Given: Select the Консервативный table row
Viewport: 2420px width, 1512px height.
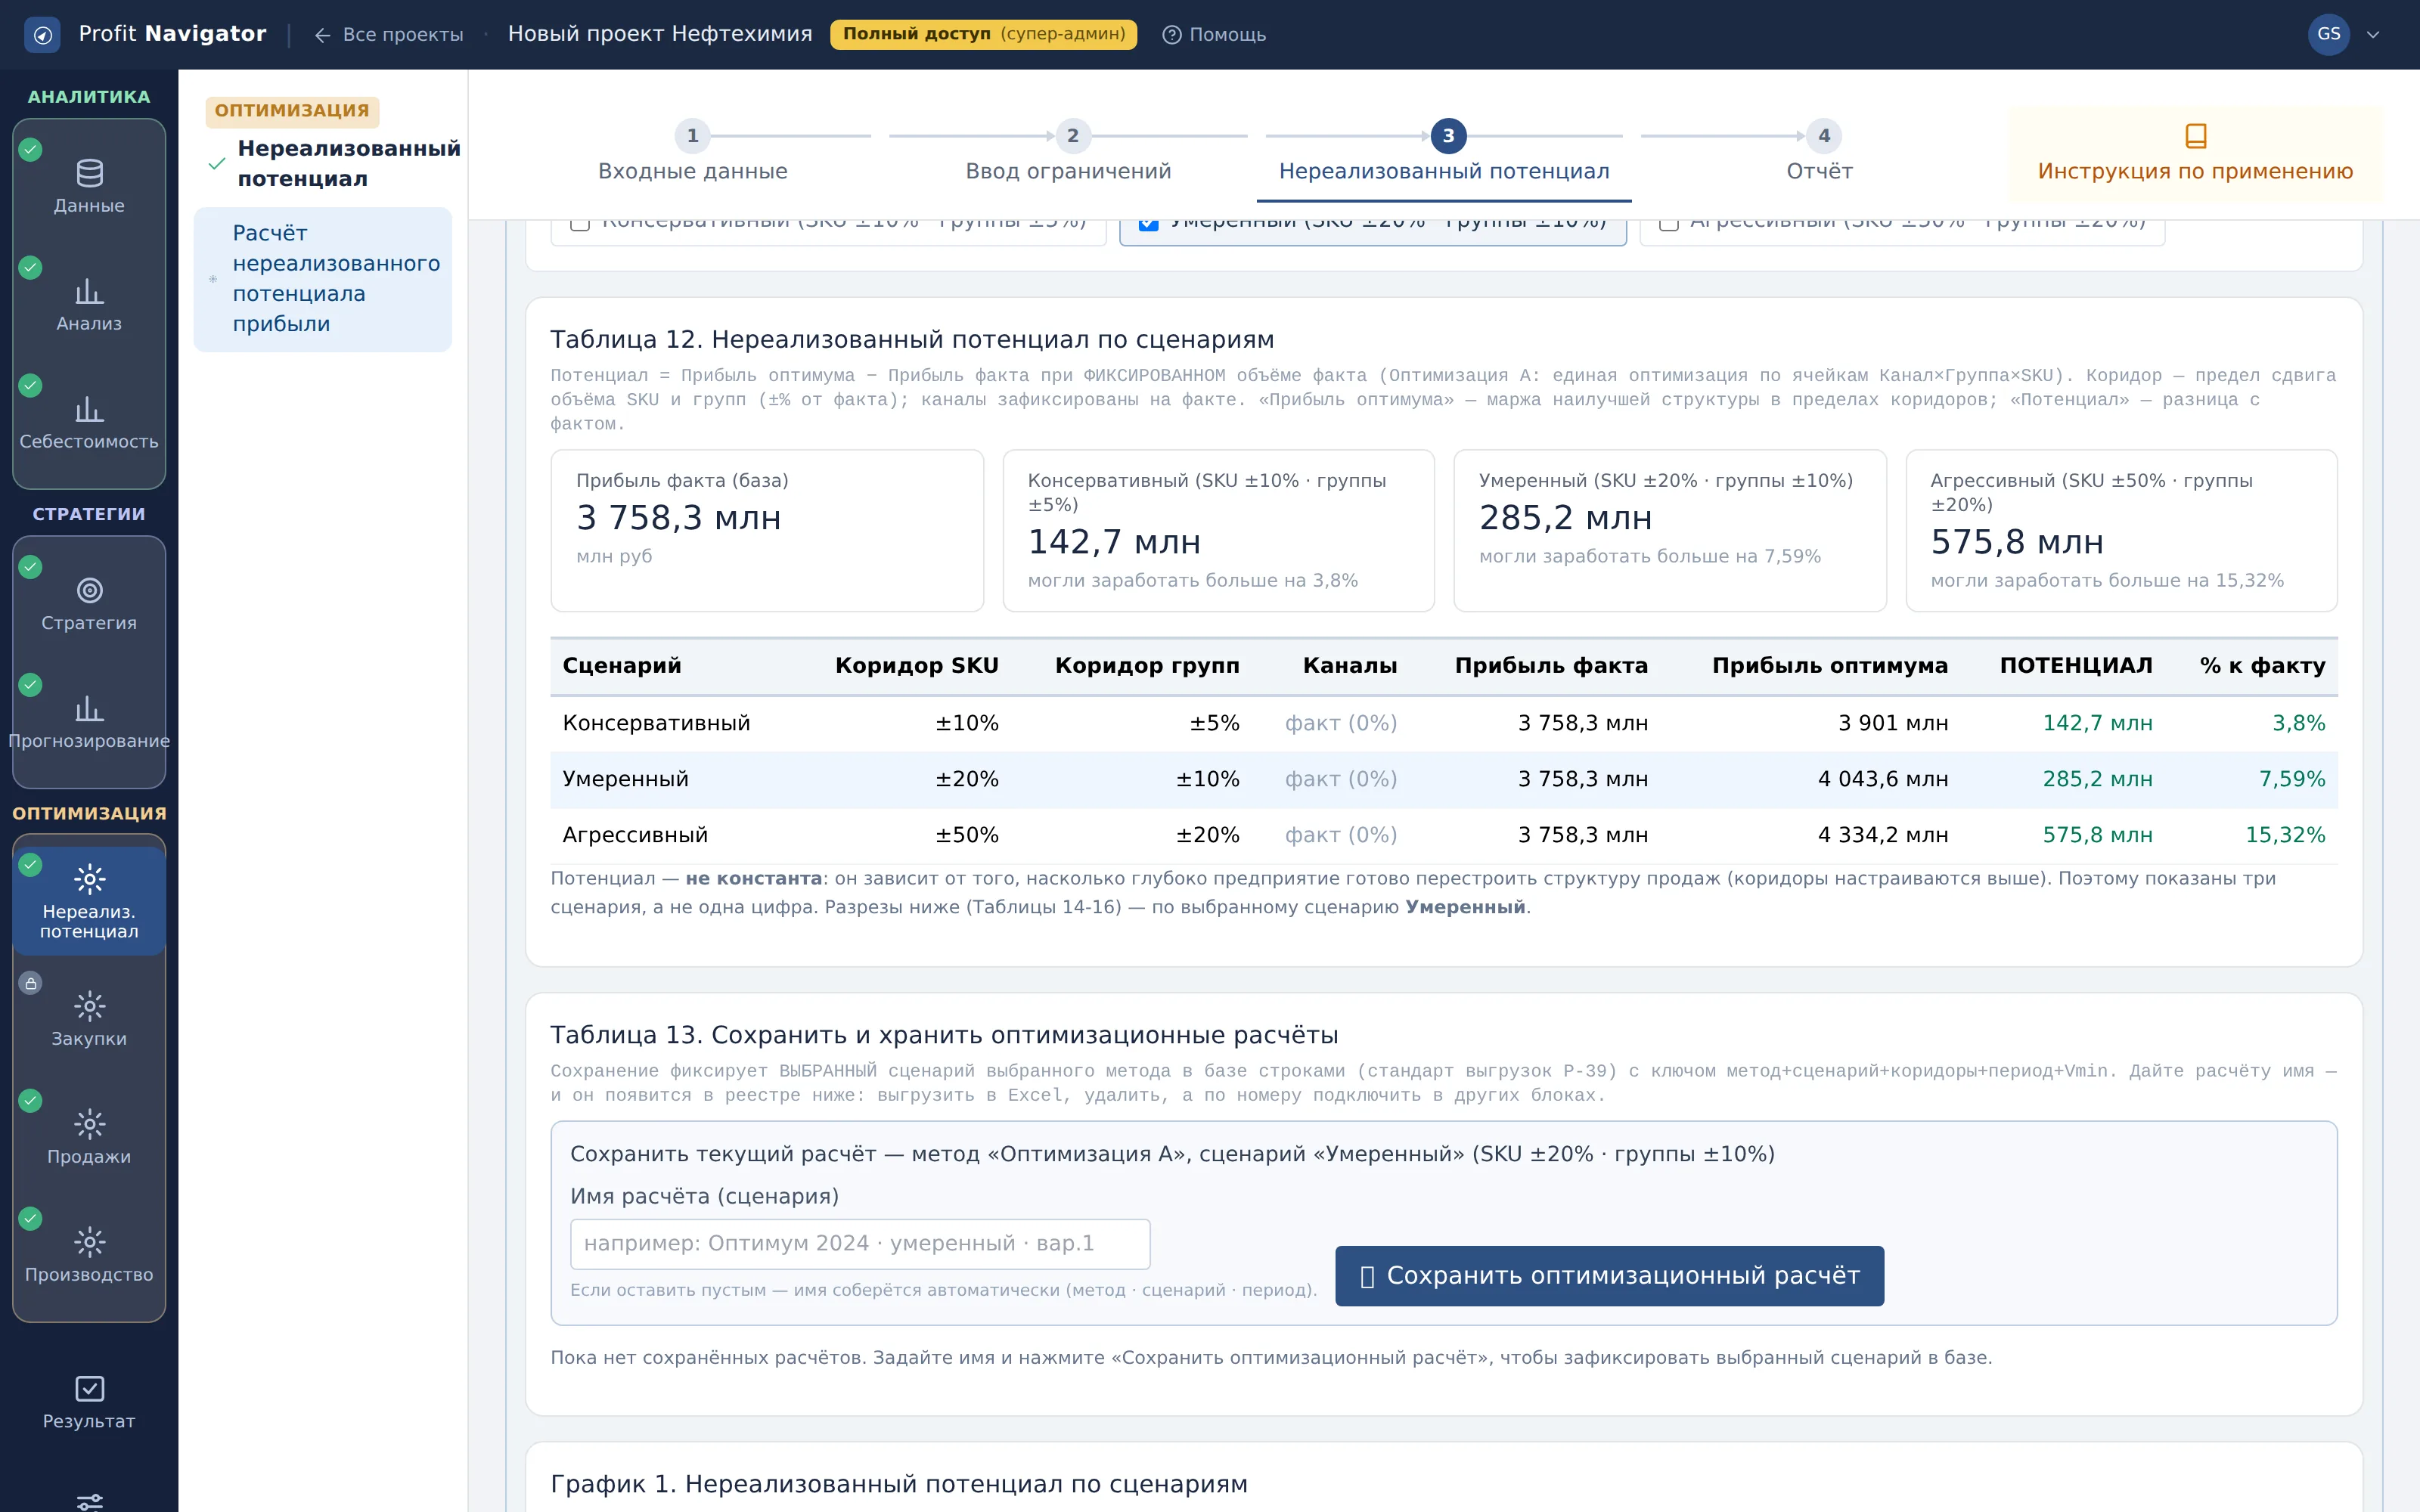Looking at the screenshot, I should point(1443,723).
